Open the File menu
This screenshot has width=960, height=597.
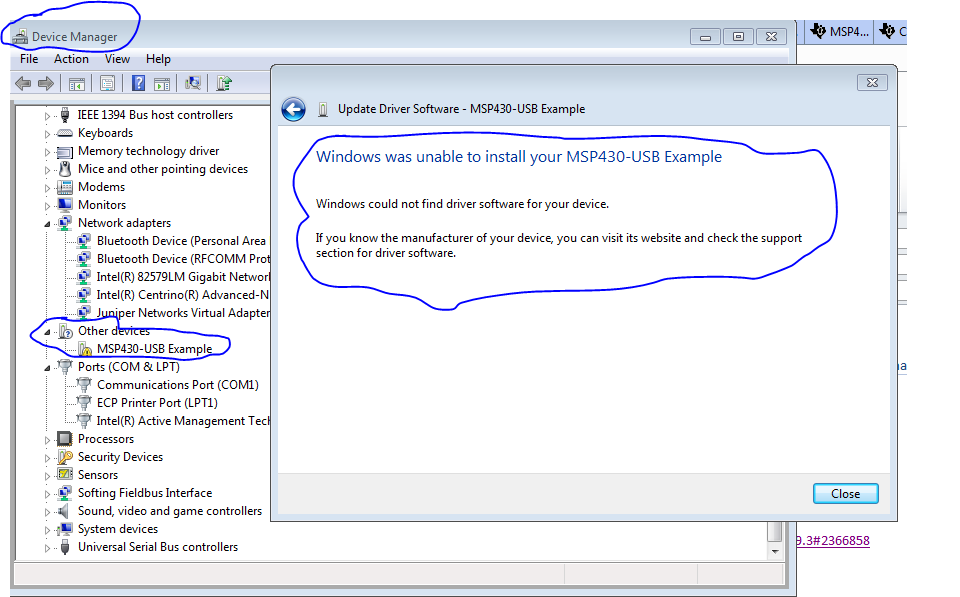pyautogui.click(x=29, y=59)
